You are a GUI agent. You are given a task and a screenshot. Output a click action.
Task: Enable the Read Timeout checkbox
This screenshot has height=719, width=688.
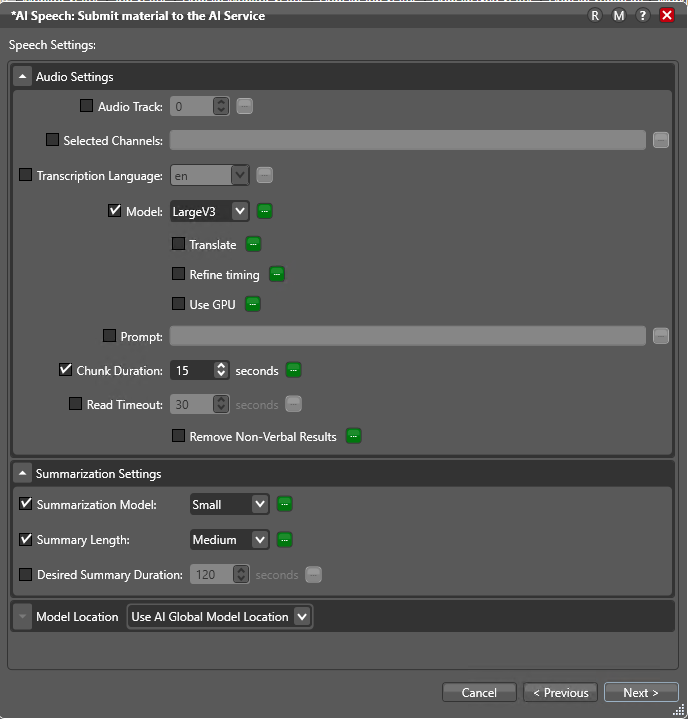click(75, 404)
